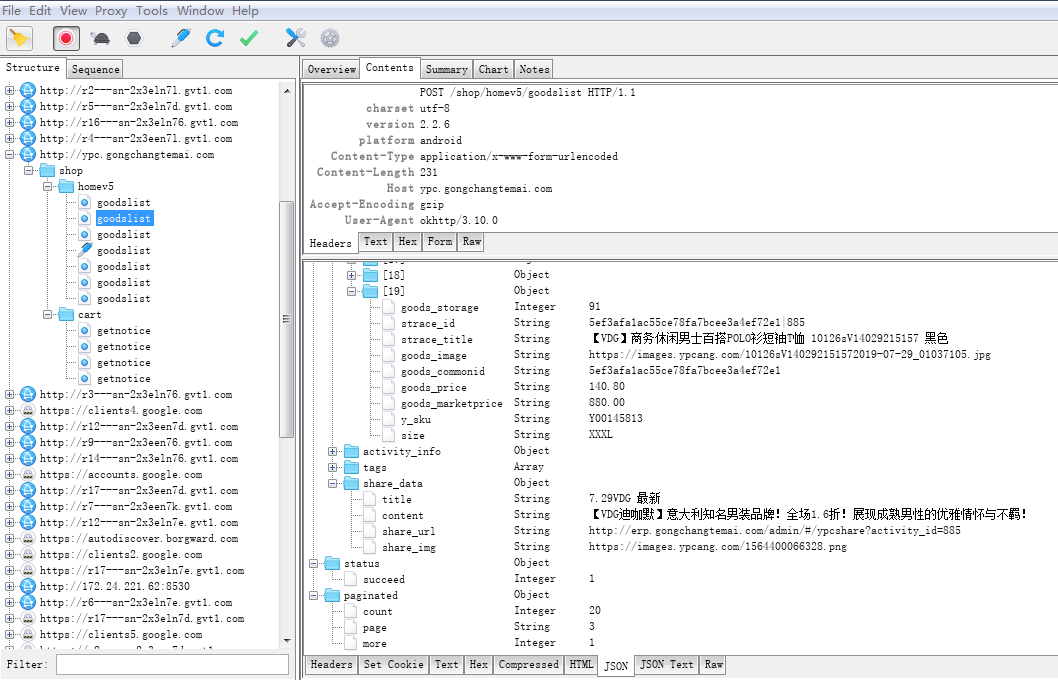Open the File menu
This screenshot has width=1058, height=680.
(x=11, y=11)
